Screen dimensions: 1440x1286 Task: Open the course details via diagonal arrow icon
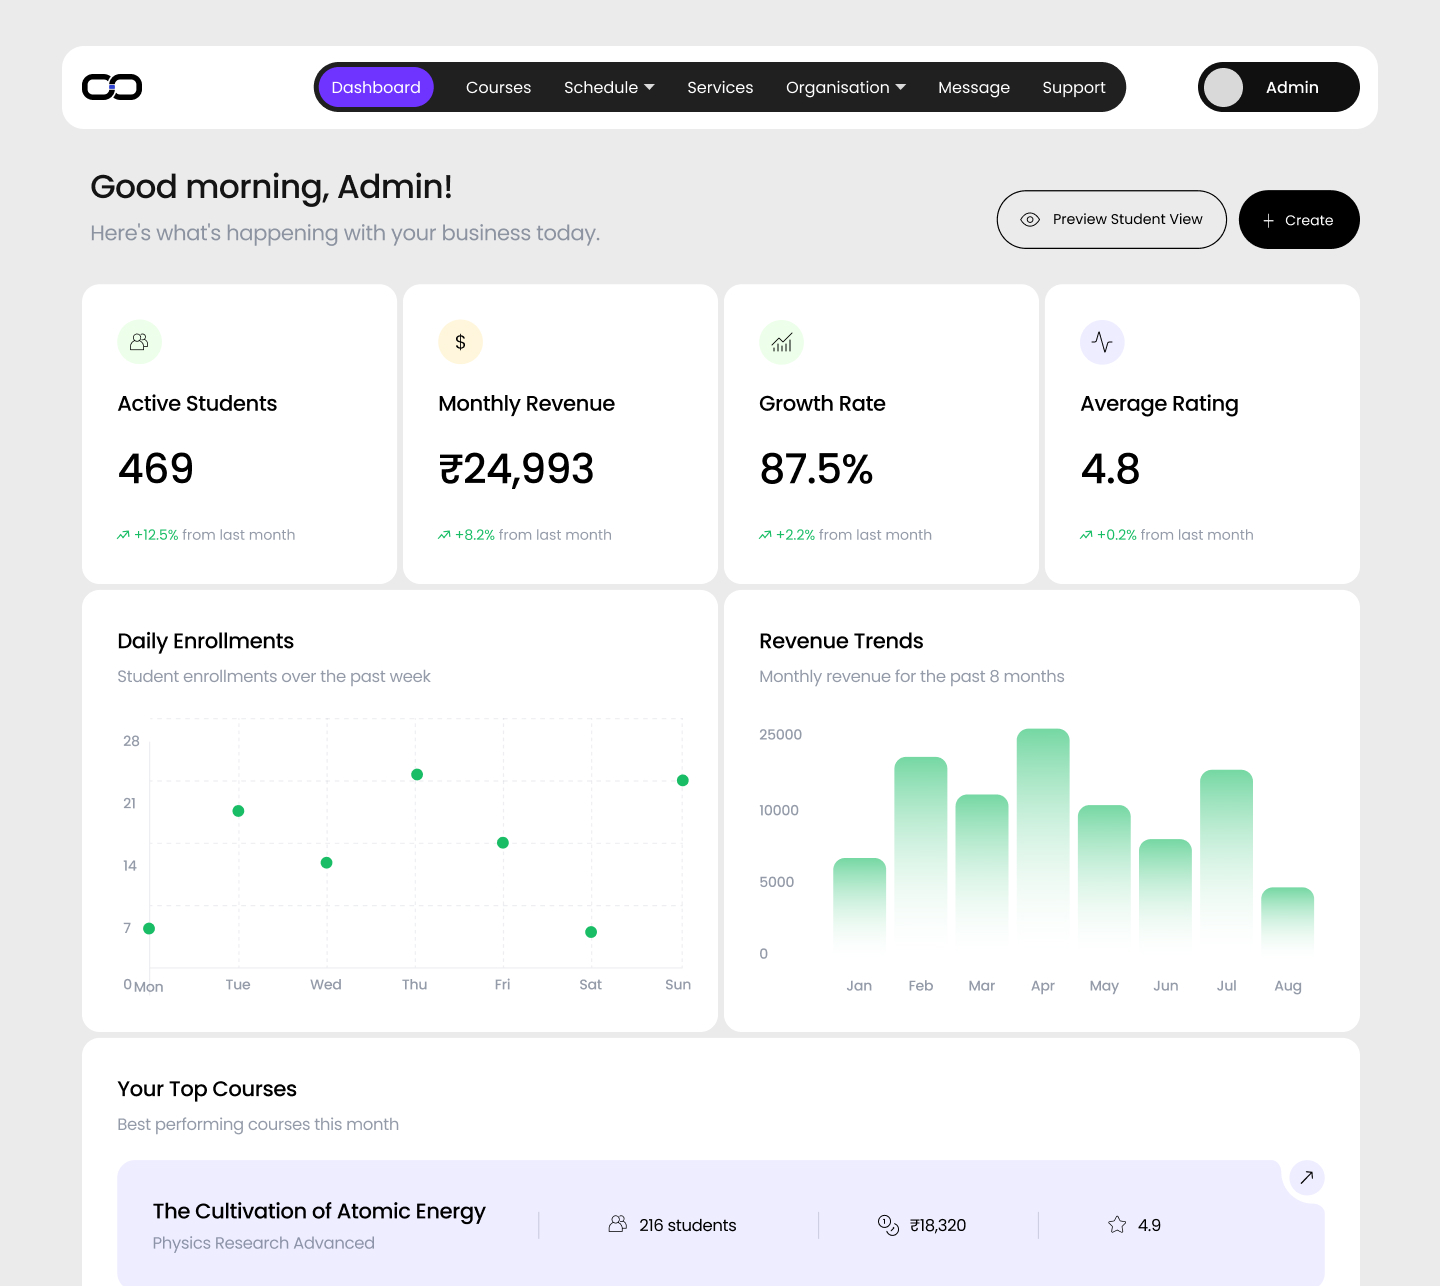[x=1306, y=1178]
